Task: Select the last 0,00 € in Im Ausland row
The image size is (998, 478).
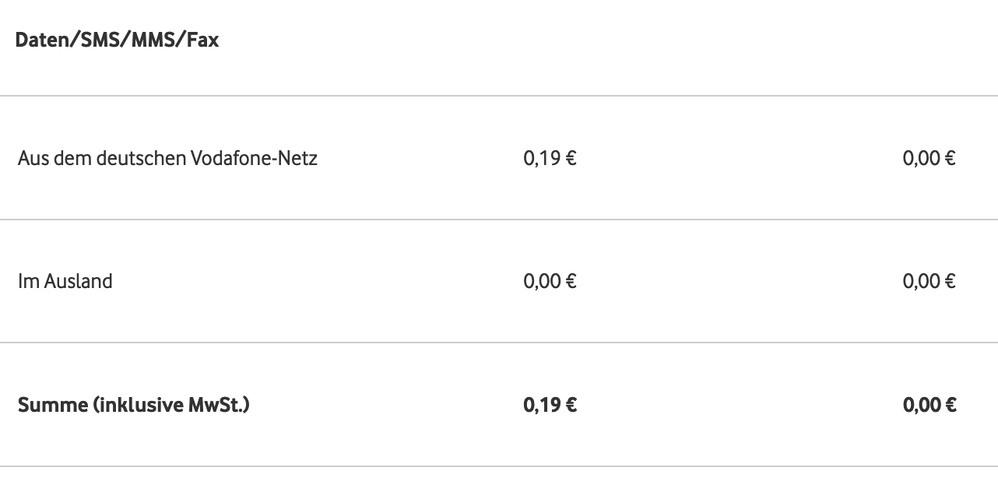Action: [929, 281]
